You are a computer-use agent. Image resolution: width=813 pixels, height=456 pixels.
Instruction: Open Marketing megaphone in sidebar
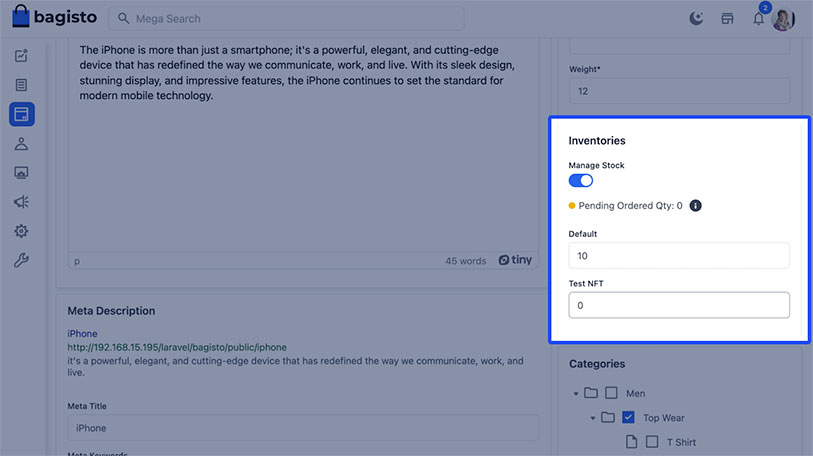(x=21, y=202)
